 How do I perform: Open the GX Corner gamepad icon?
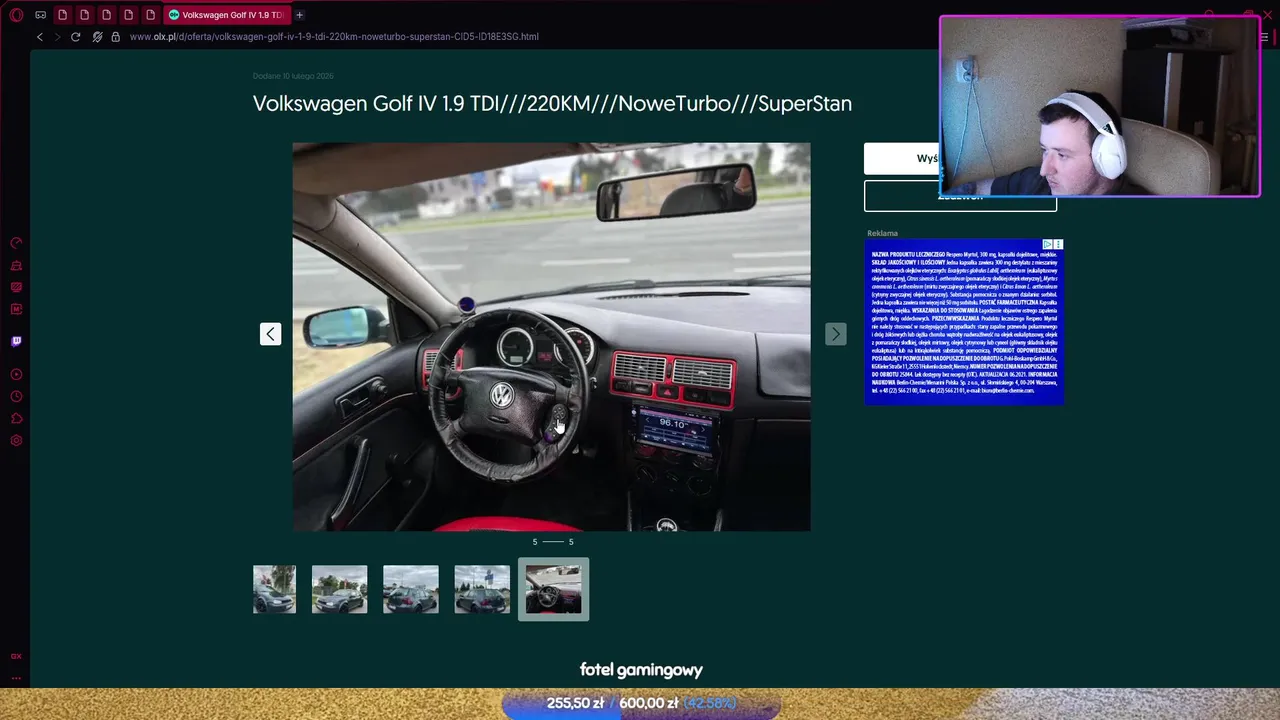coord(40,15)
